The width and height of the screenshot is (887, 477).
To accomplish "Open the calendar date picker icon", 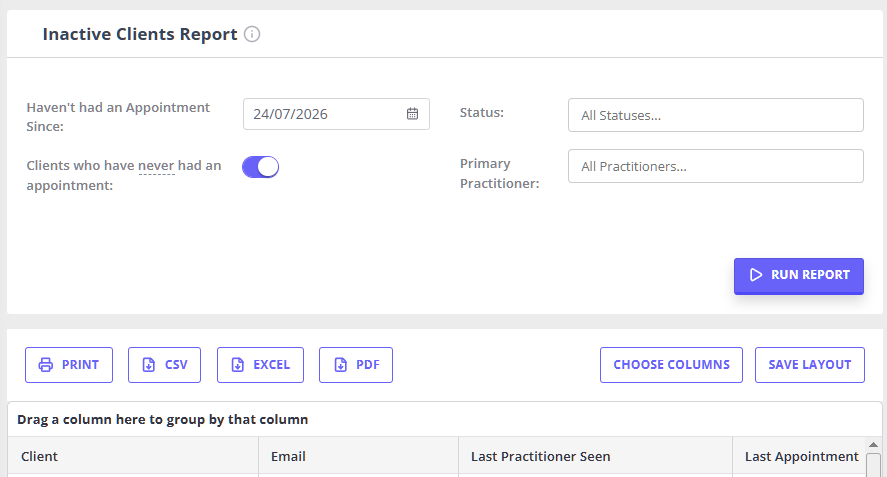I will (412, 114).
